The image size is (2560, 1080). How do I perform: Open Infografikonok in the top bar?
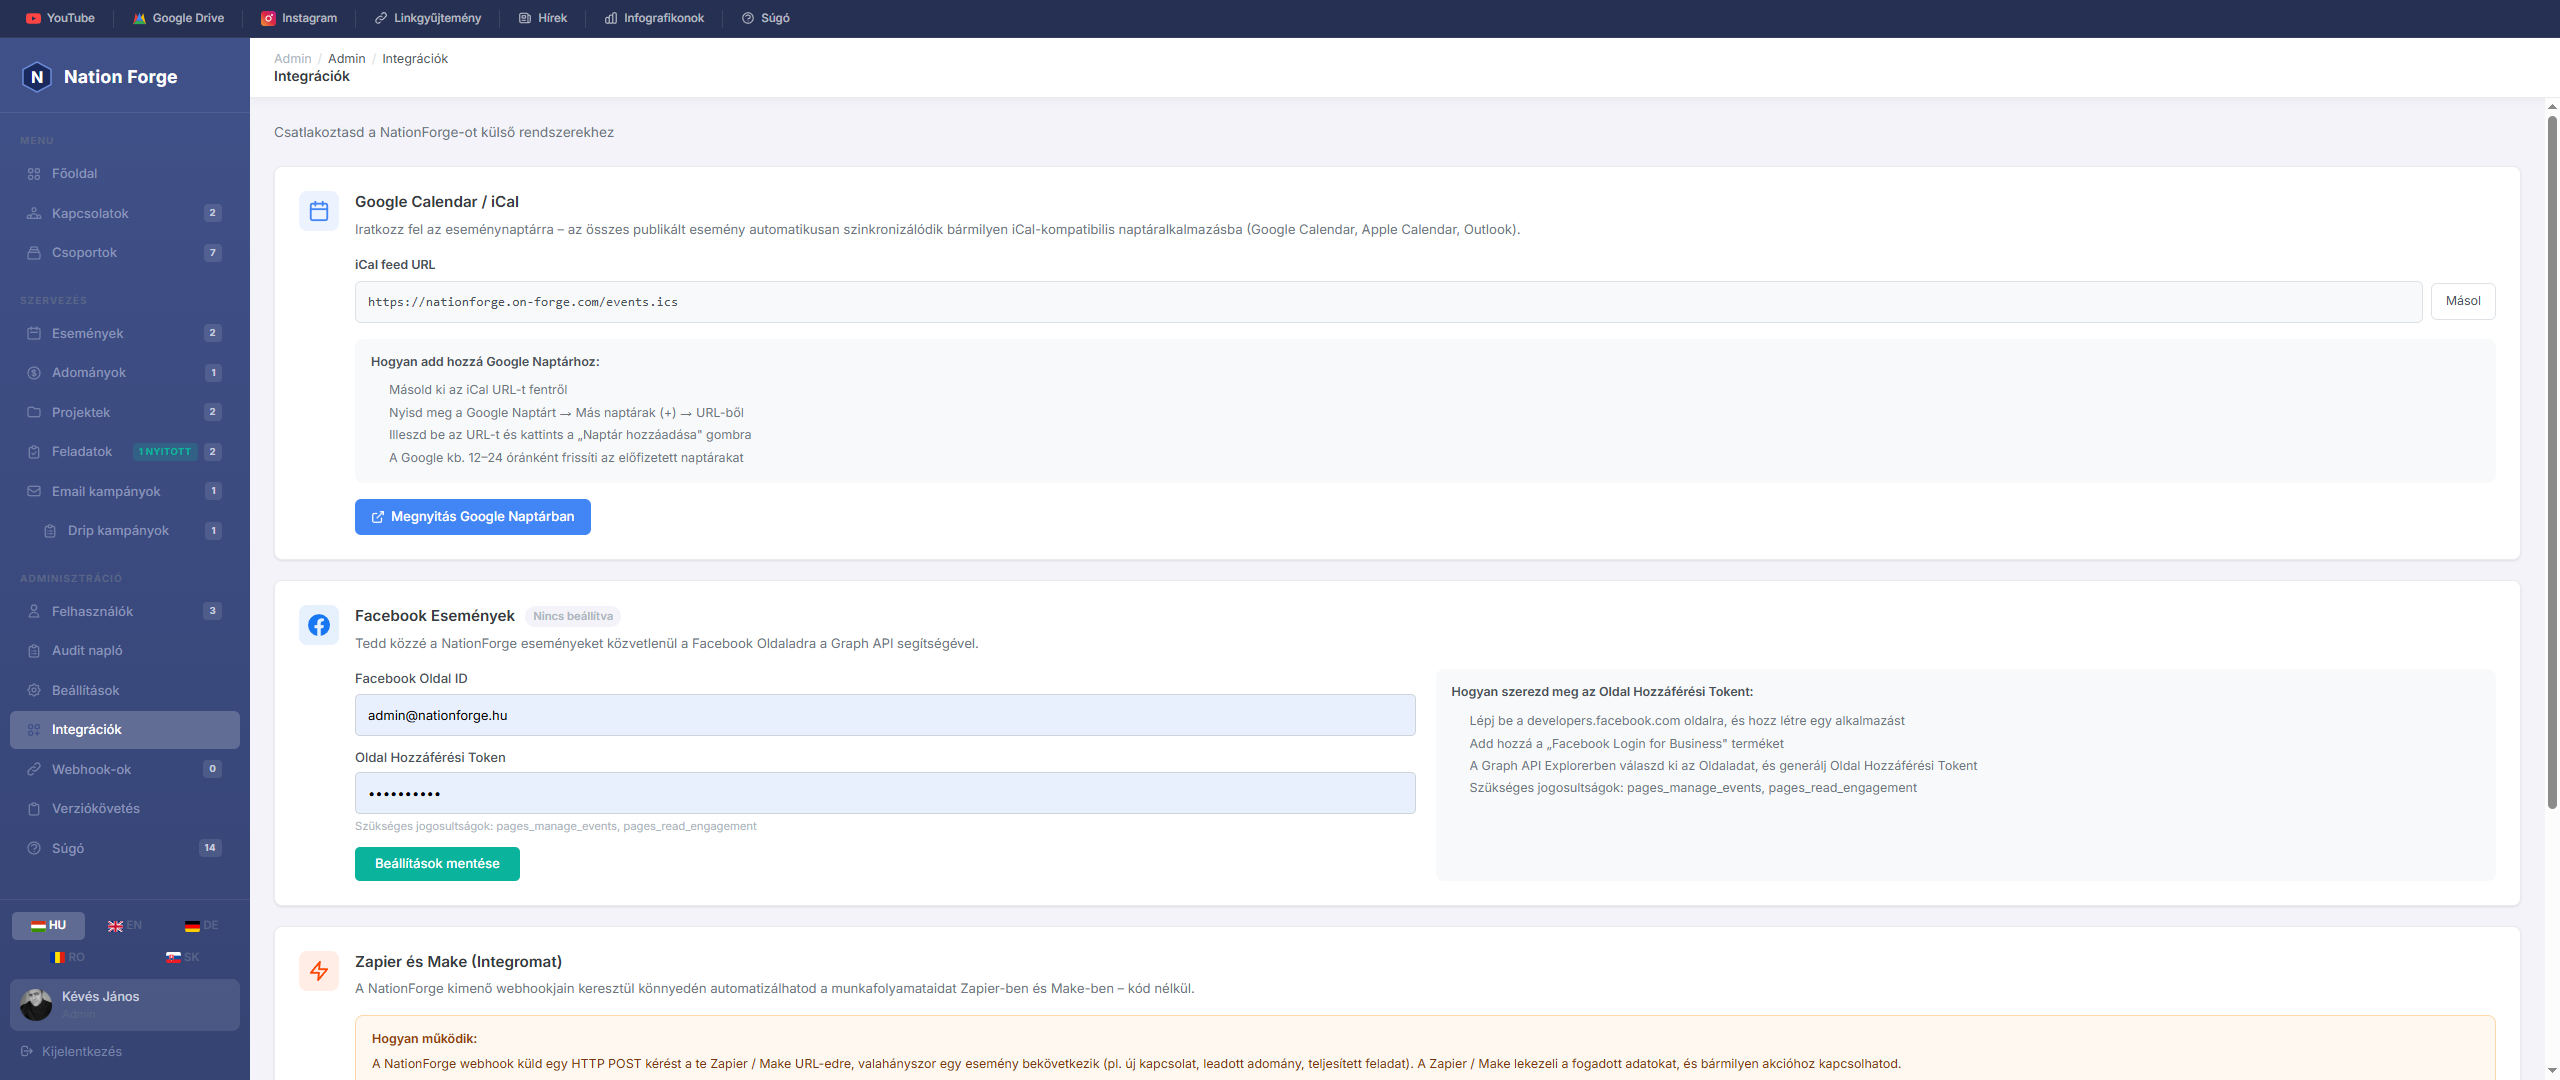[654, 18]
